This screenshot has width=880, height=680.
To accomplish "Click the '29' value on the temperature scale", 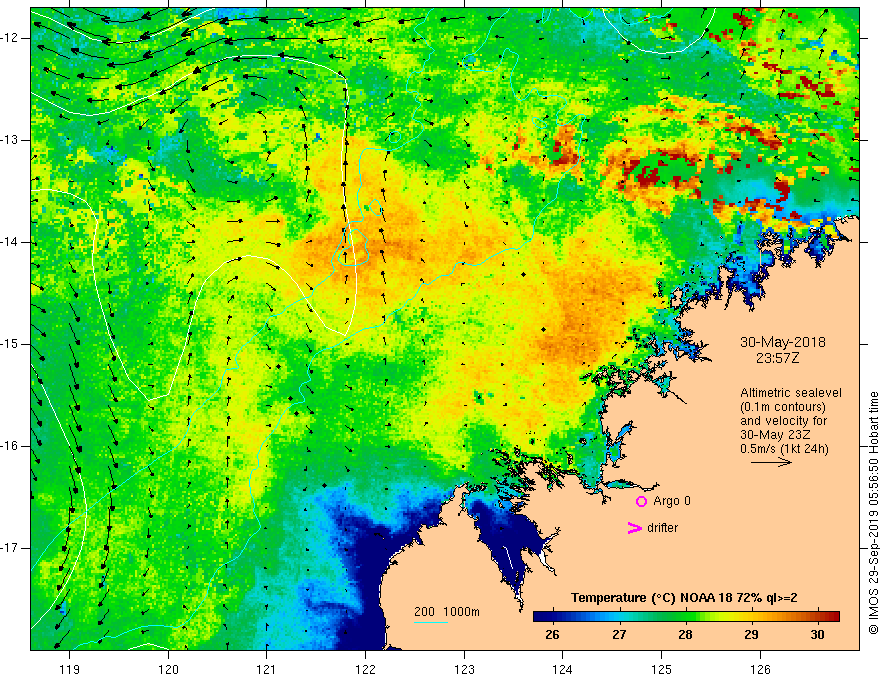I will click(x=751, y=635).
